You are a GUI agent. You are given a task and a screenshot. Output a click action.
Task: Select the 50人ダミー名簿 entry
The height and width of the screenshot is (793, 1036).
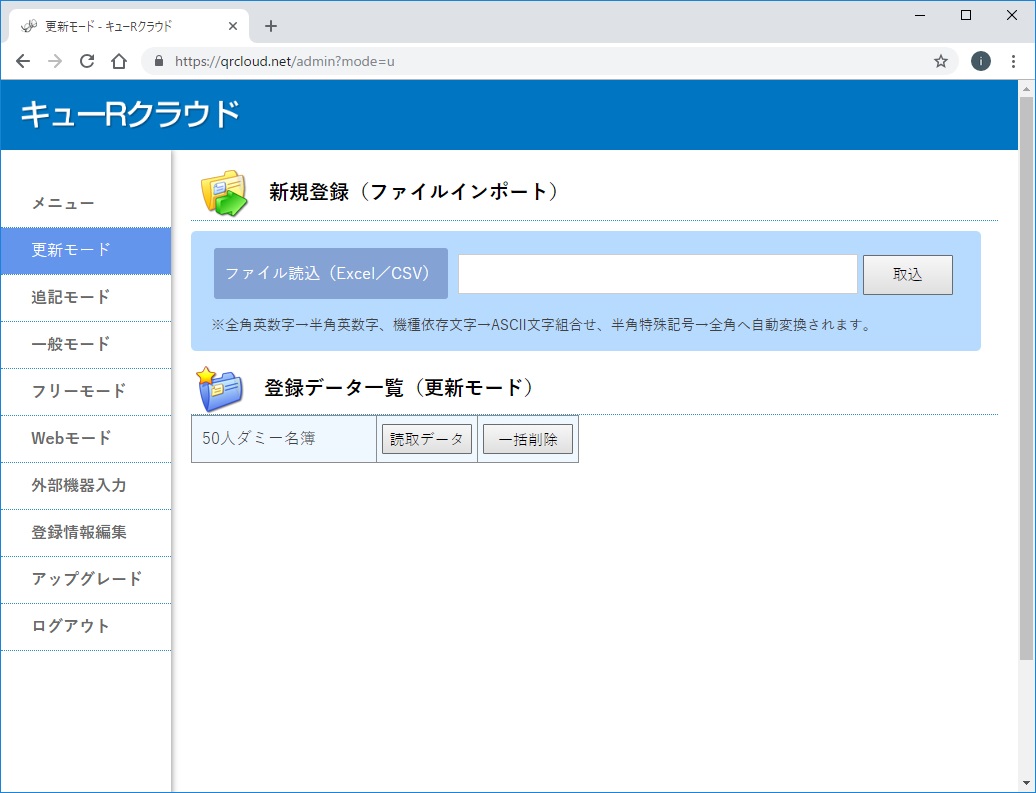[x=284, y=439]
